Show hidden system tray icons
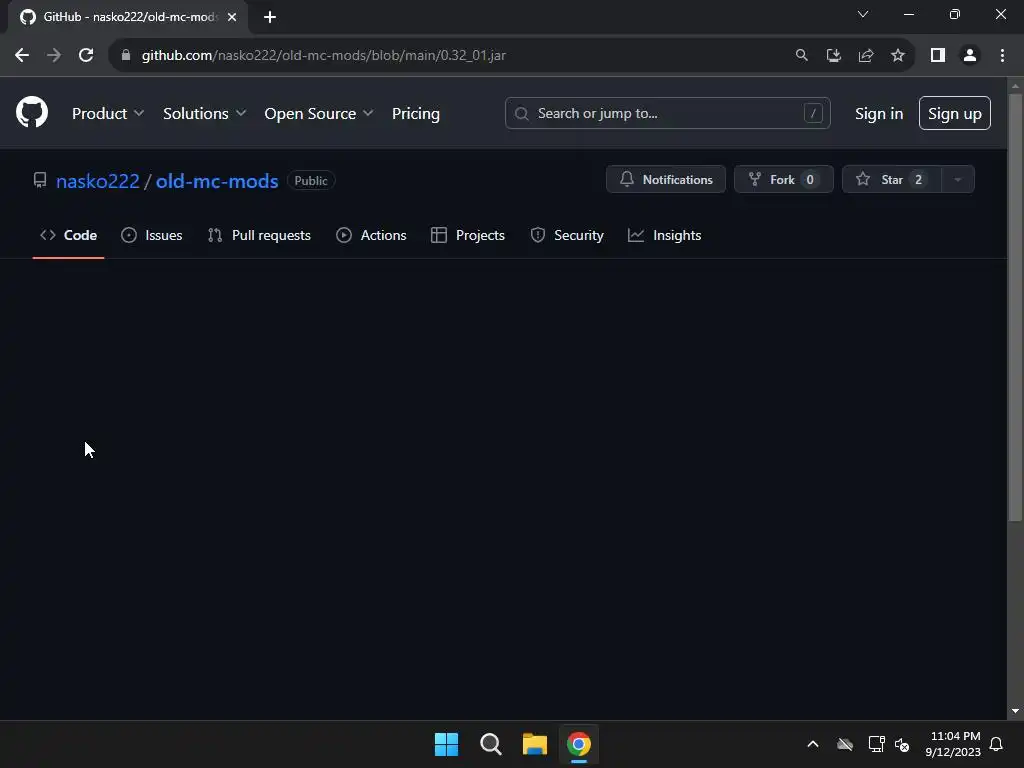 [813, 744]
